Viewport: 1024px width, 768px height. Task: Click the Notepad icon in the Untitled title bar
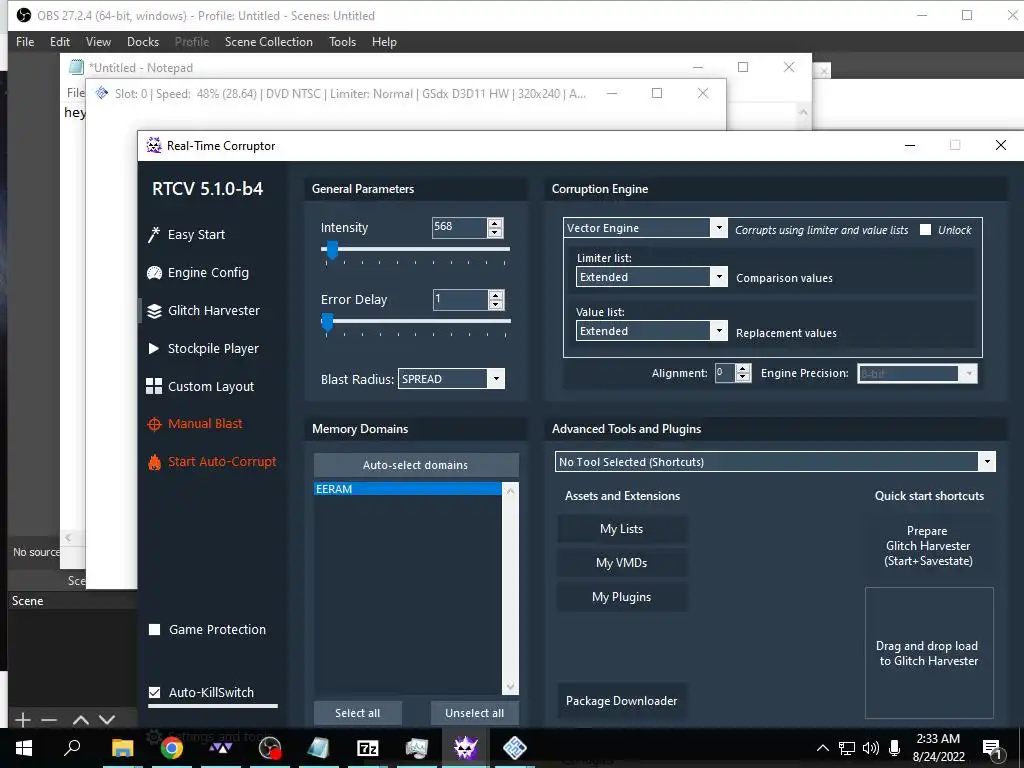[x=76, y=67]
